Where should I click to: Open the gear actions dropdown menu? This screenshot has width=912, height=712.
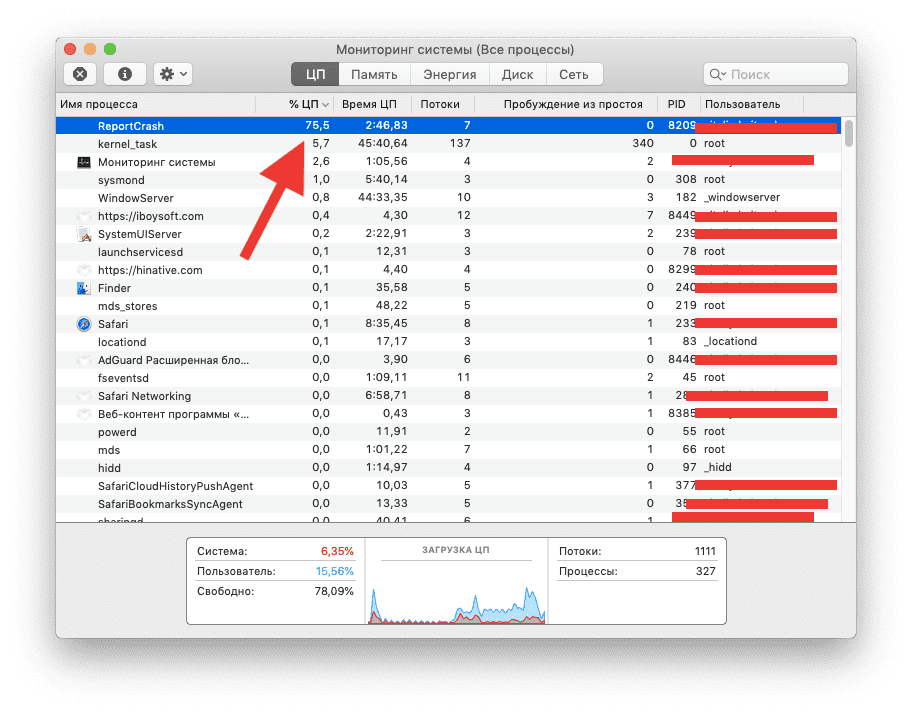click(173, 74)
